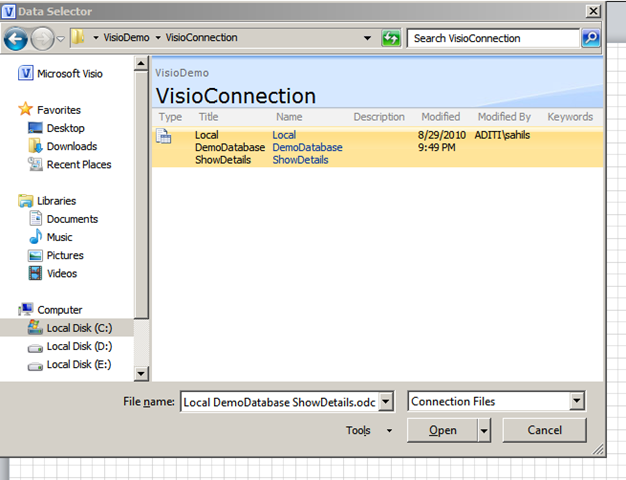Open Recent Places in Favorites
626x480 pixels.
(x=79, y=165)
